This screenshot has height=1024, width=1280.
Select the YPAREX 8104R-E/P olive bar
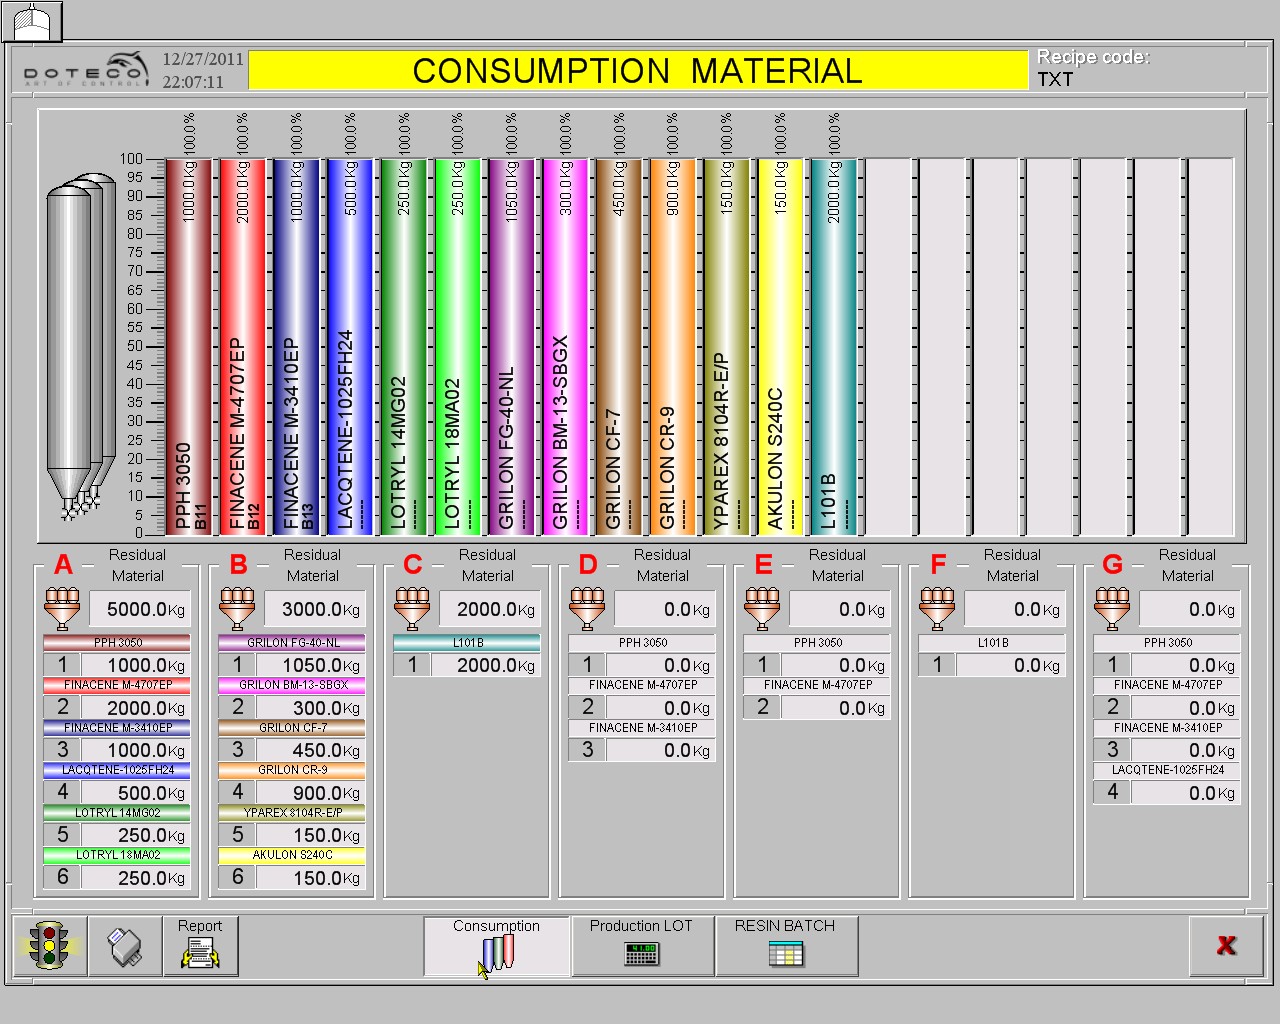point(727,346)
